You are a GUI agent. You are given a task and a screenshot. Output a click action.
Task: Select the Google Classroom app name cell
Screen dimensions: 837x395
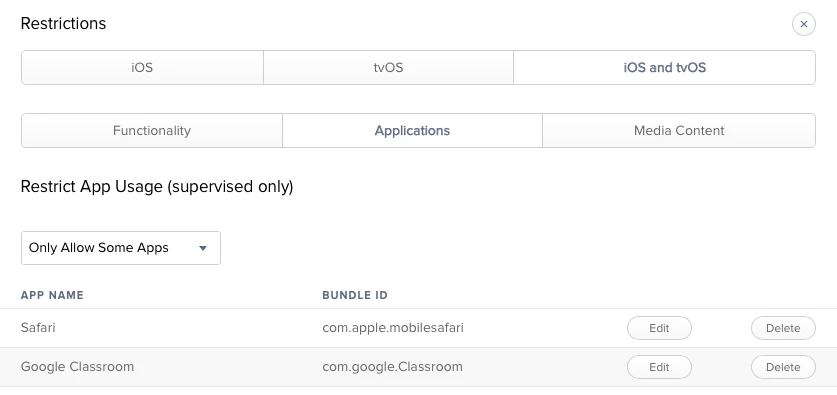click(x=77, y=367)
